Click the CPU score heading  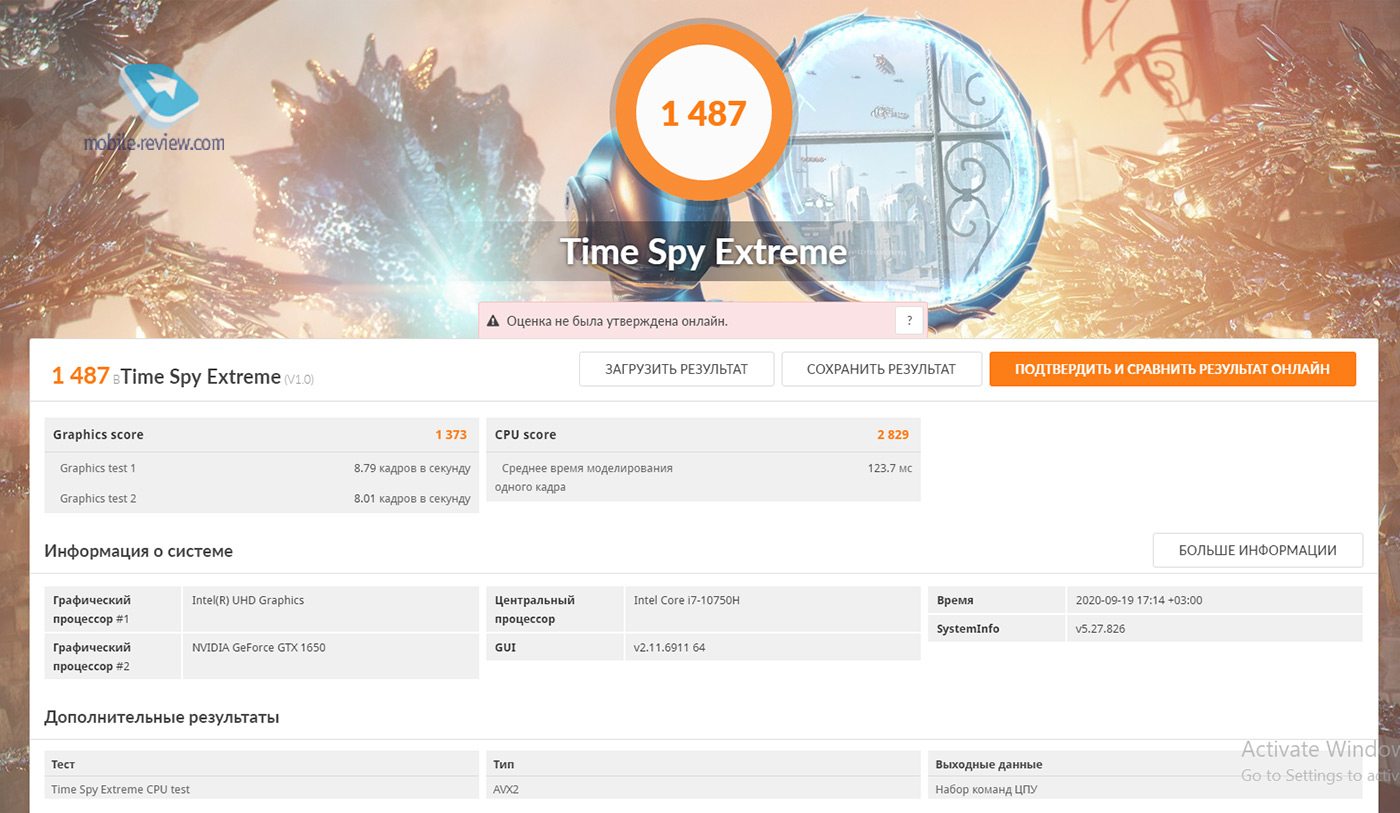click(x=525, y=435)
